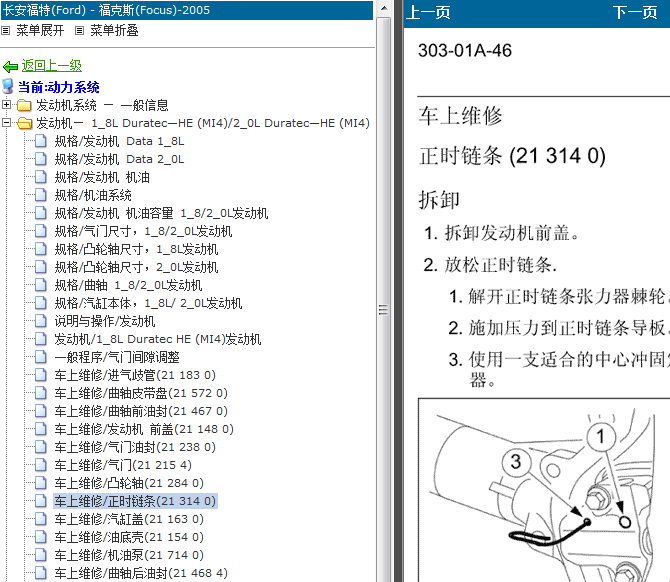
Task: Click the green back arrow icon
Action: (10, 67)
